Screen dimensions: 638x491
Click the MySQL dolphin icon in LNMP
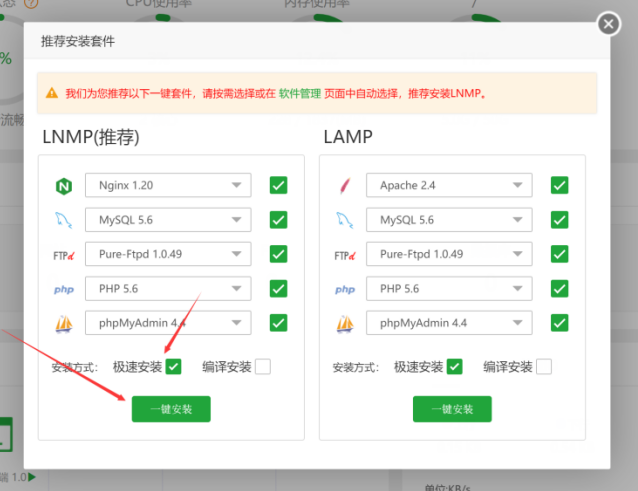click(x=64, y=220)
